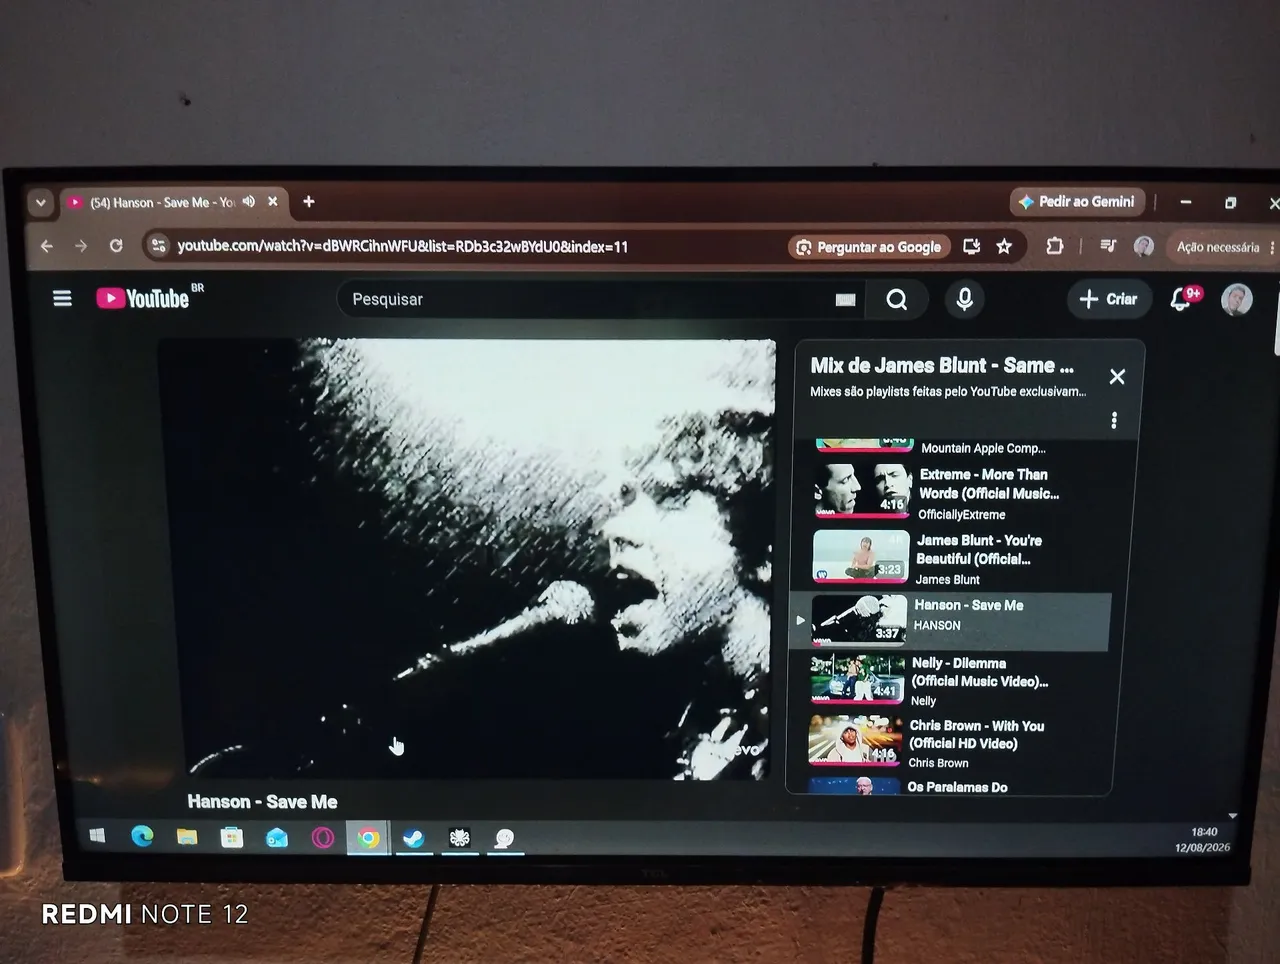Viewport: 1280px width, 964px height.
Task: Open YouTube account avatar menu
Action: (1237, 299)
